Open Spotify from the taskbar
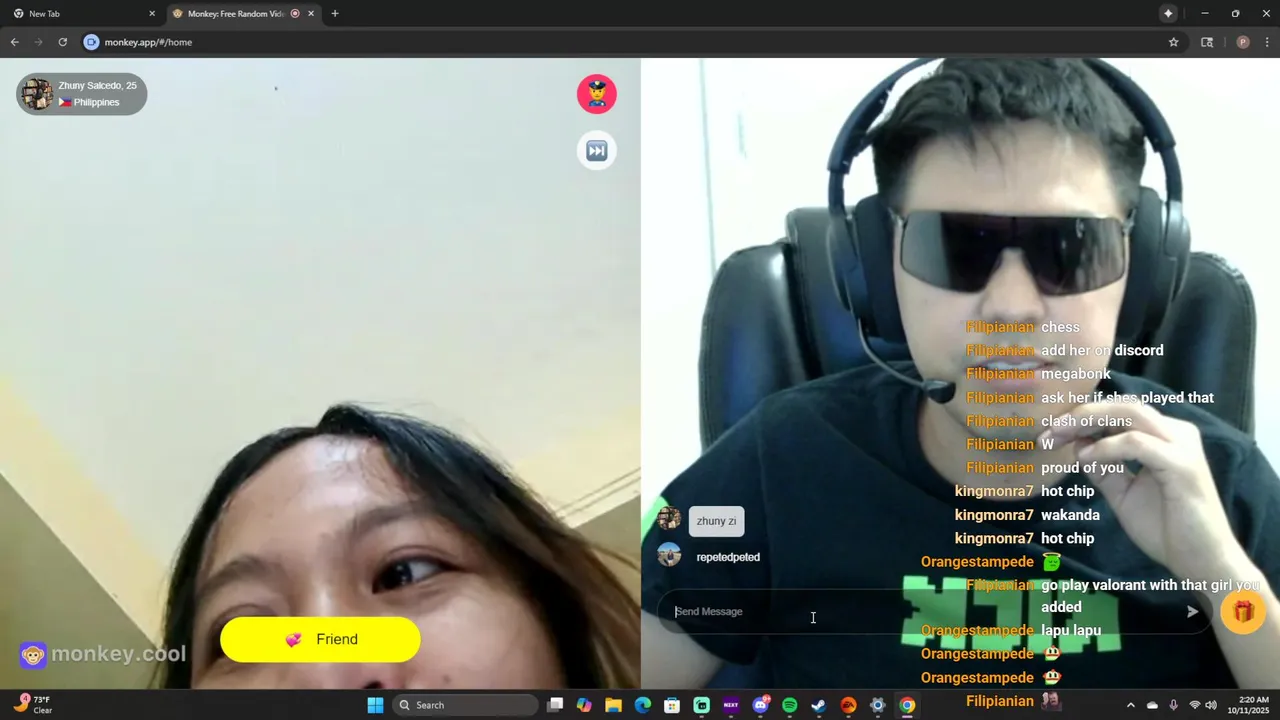 790,705
